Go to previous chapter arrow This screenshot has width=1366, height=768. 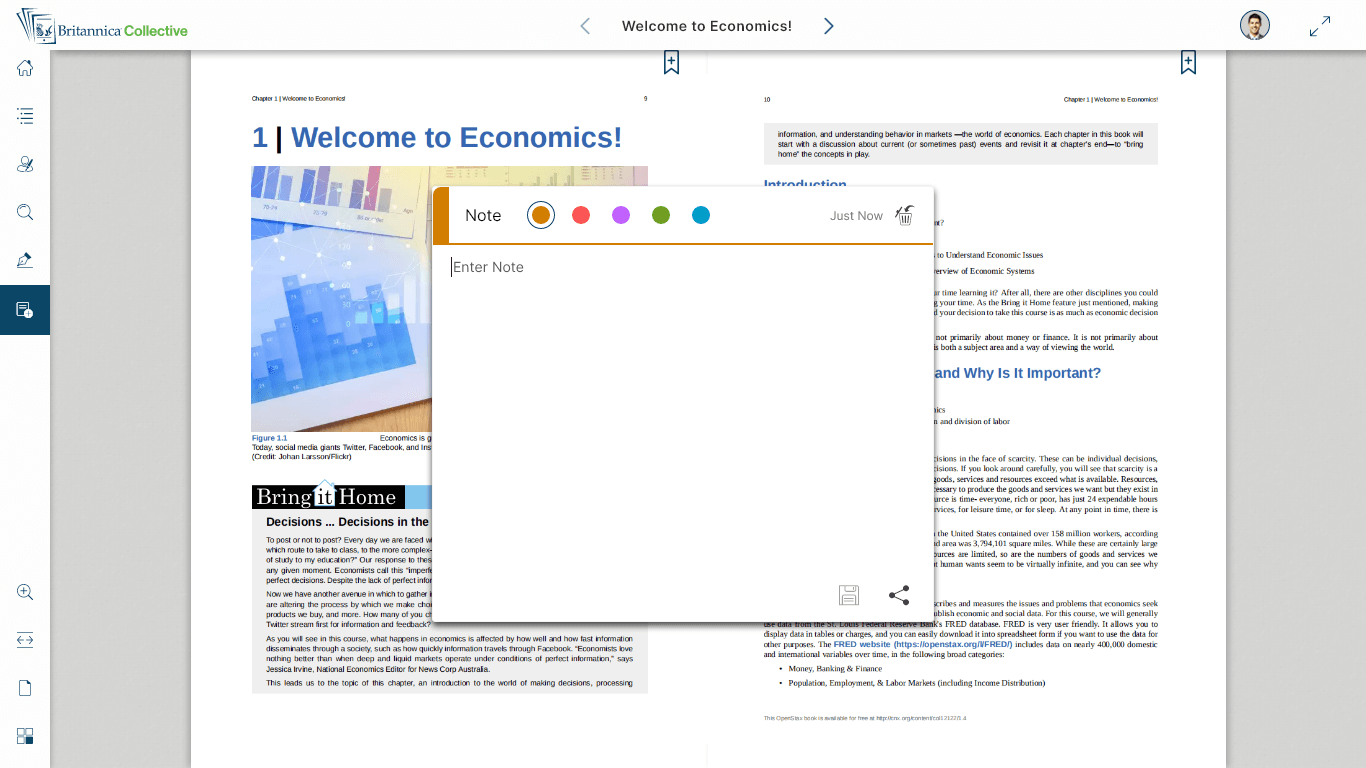585,26
